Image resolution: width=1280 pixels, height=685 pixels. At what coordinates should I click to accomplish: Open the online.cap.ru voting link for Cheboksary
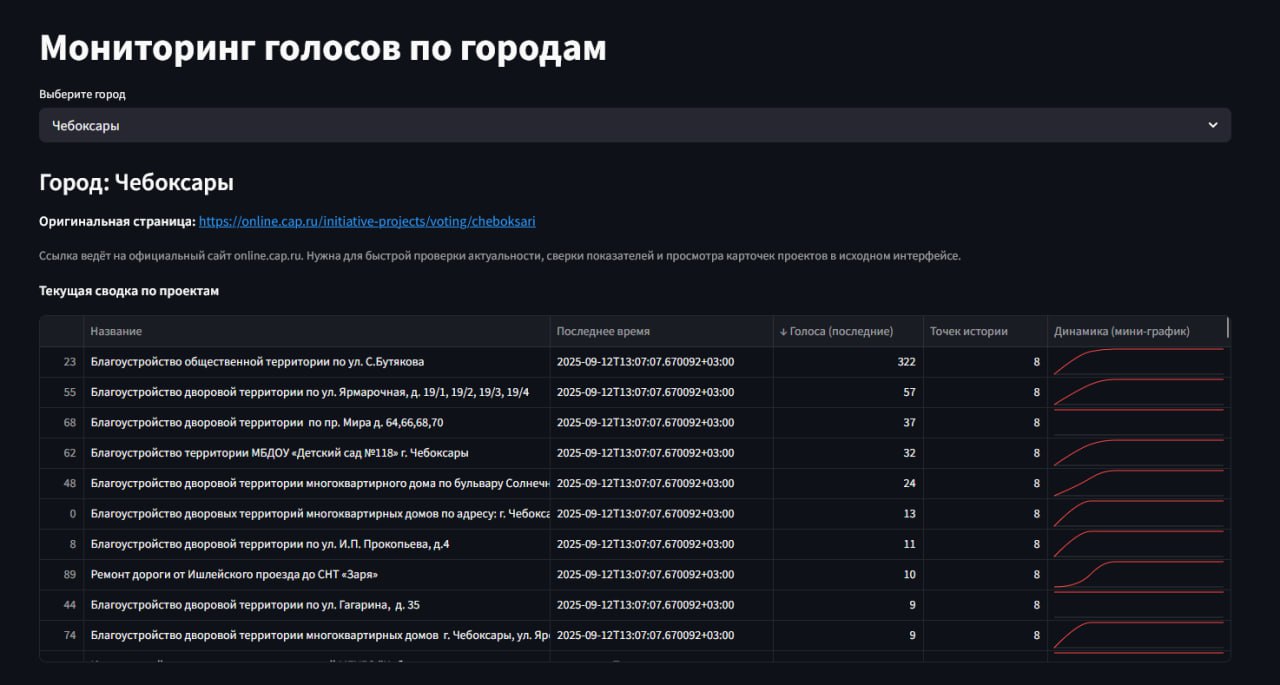click(367, 221)
